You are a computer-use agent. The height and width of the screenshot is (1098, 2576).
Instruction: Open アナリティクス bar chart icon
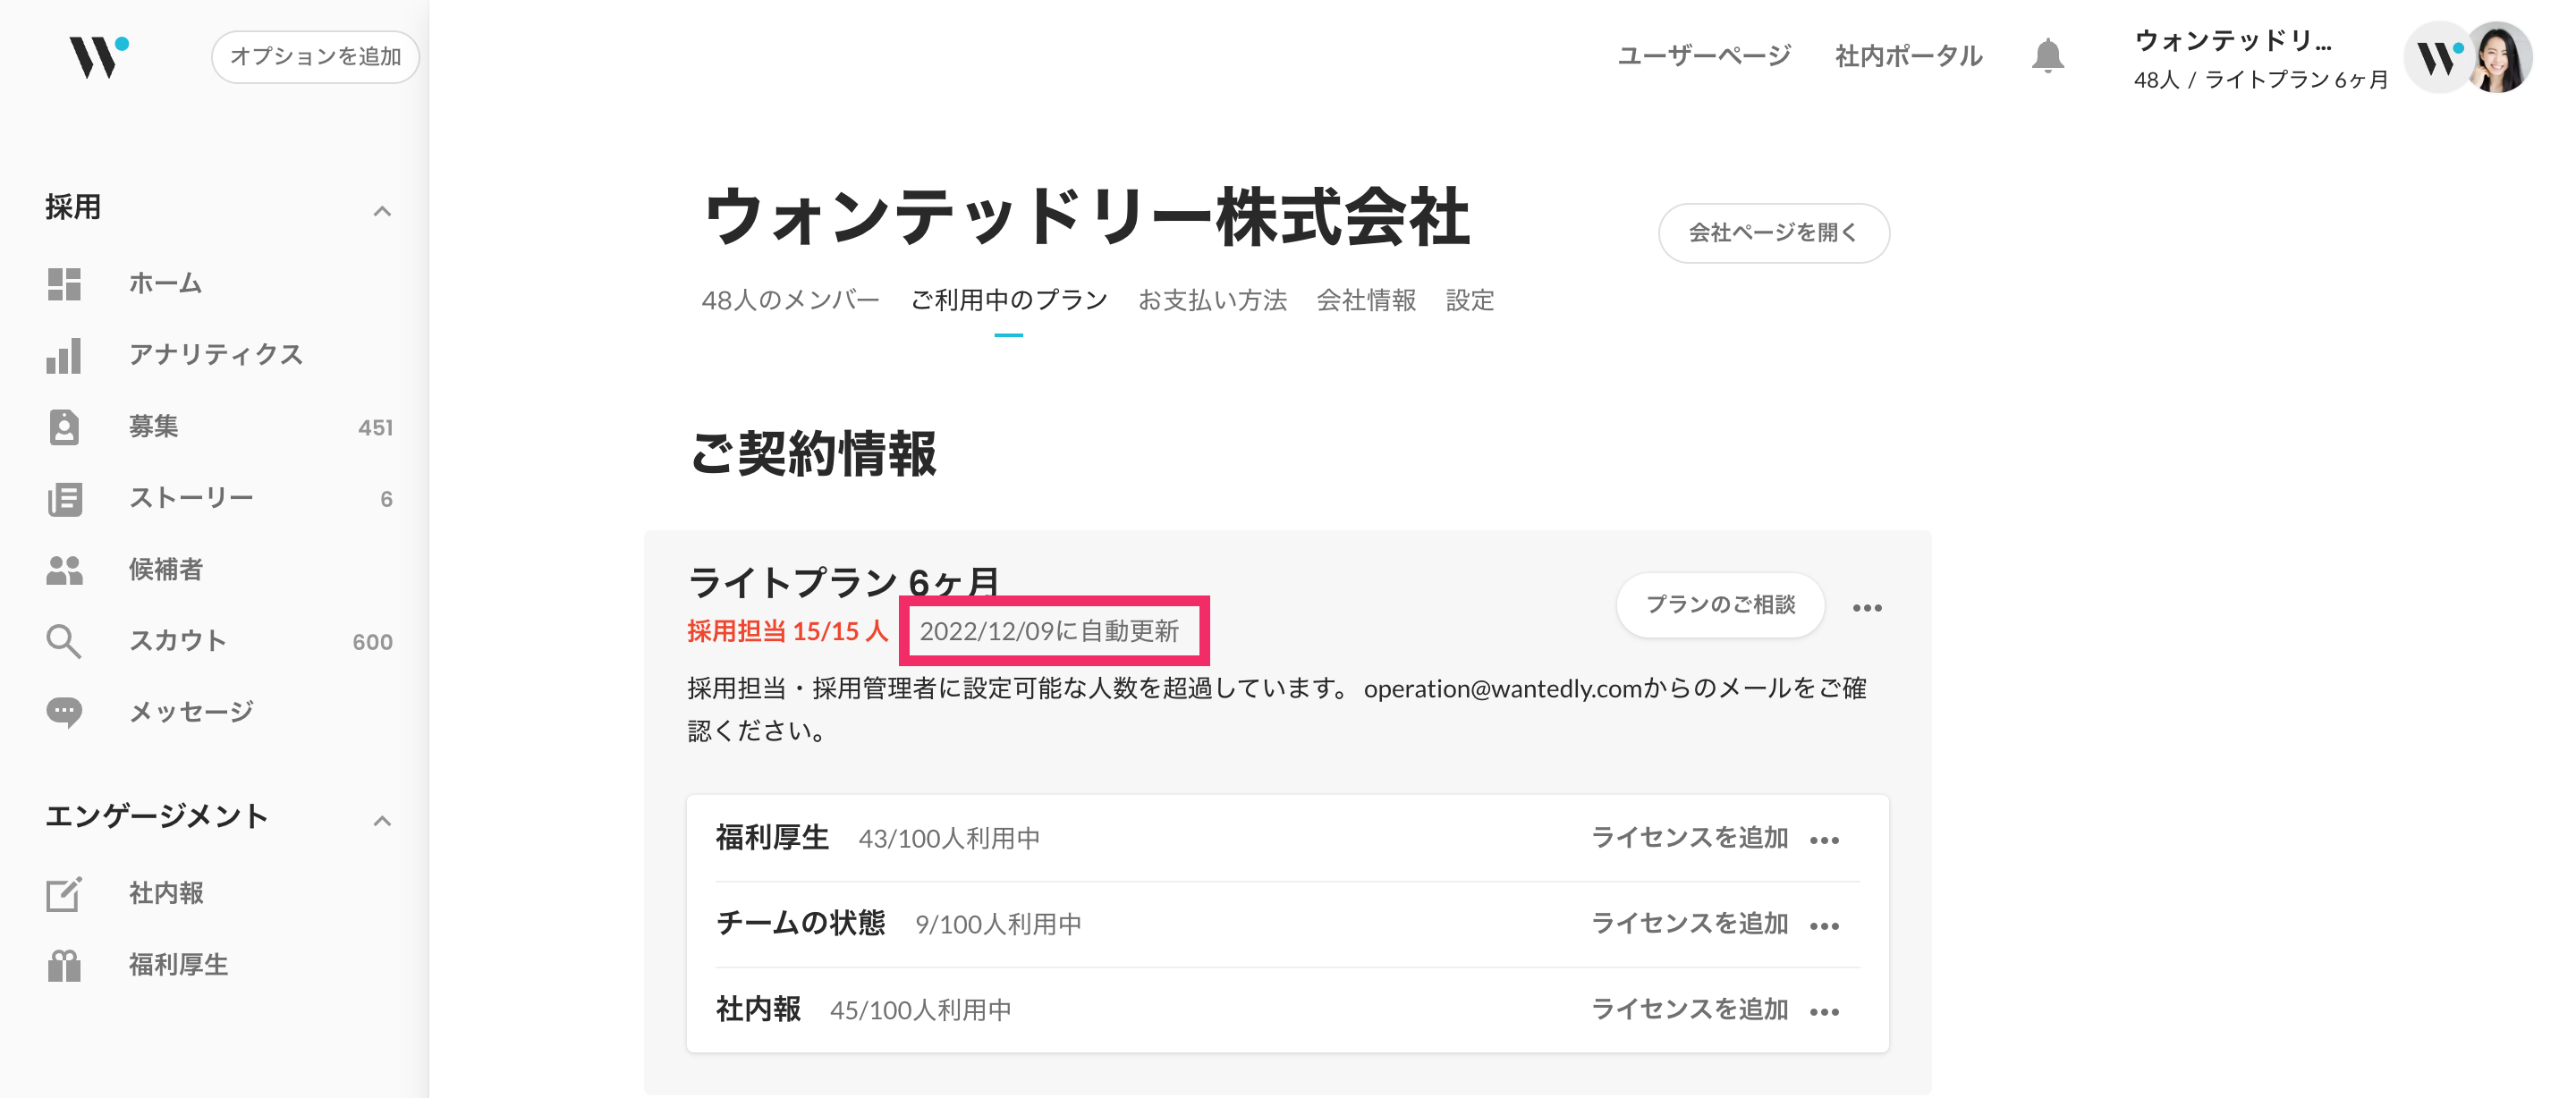pos(64,356)
